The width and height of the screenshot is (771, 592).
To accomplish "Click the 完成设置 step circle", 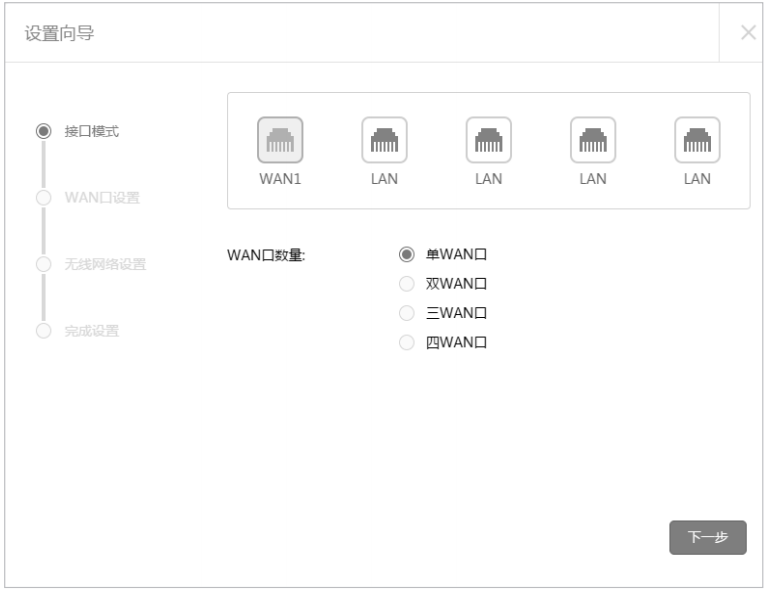I will pos(44,331).
